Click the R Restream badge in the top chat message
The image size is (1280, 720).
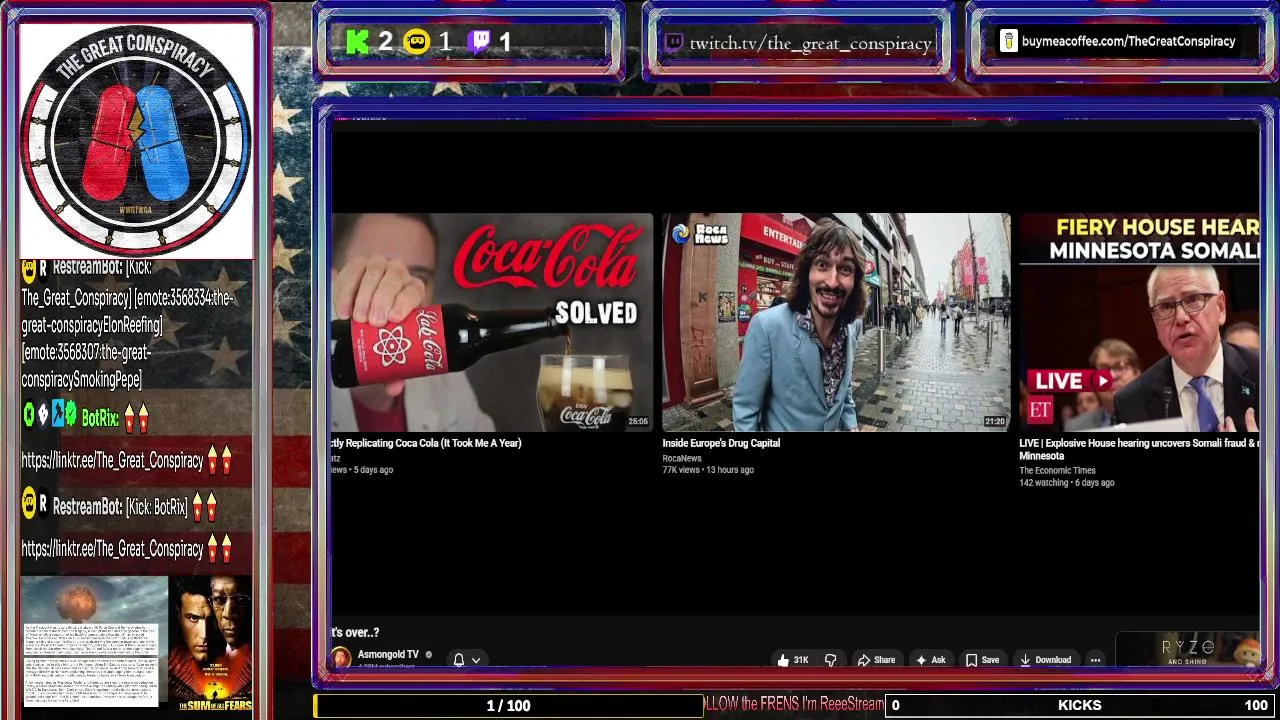tap(42, 268)
